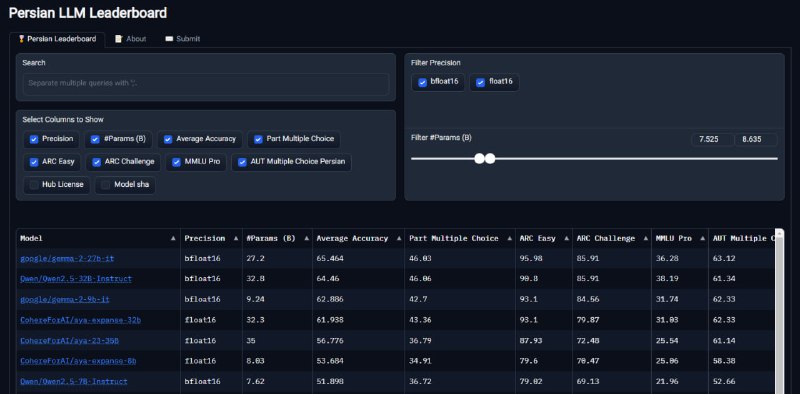Toggle the Precision column checkbox

34,139
